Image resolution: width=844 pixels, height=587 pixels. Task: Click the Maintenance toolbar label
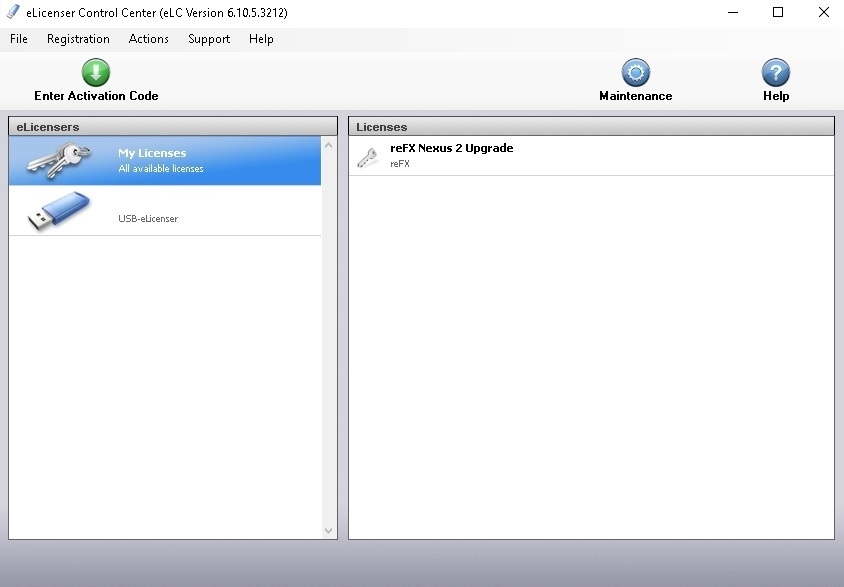click(636, 96)
